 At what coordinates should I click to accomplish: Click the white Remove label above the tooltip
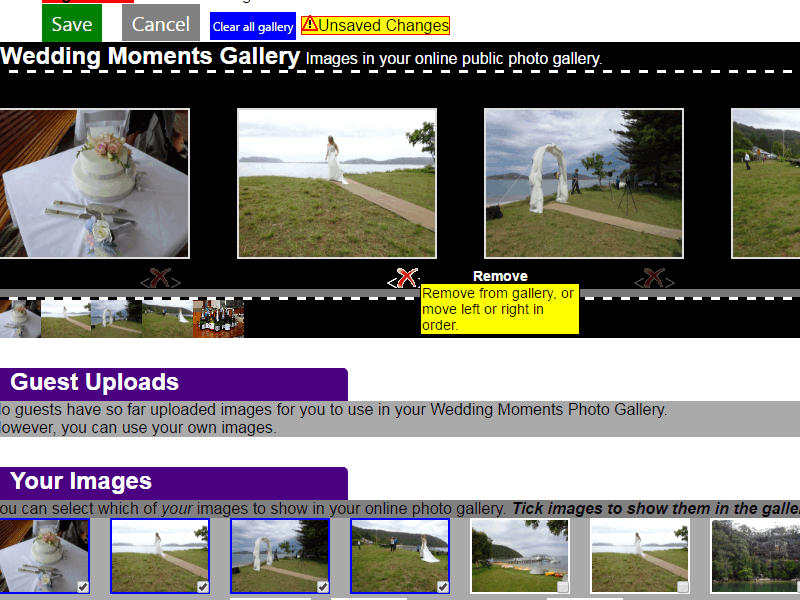click(x=500, y=276)
